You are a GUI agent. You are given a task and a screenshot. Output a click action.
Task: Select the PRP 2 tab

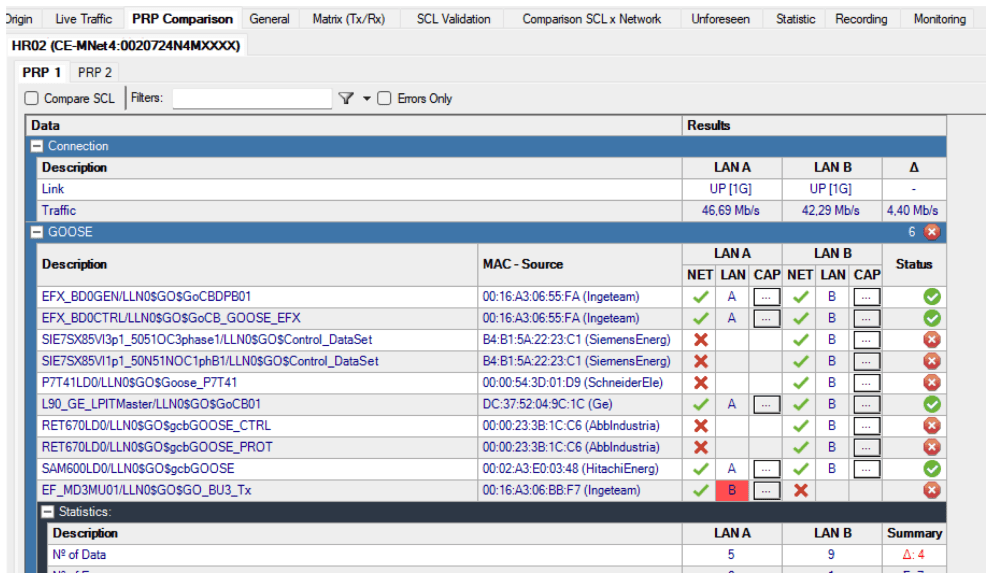[95, 72]
